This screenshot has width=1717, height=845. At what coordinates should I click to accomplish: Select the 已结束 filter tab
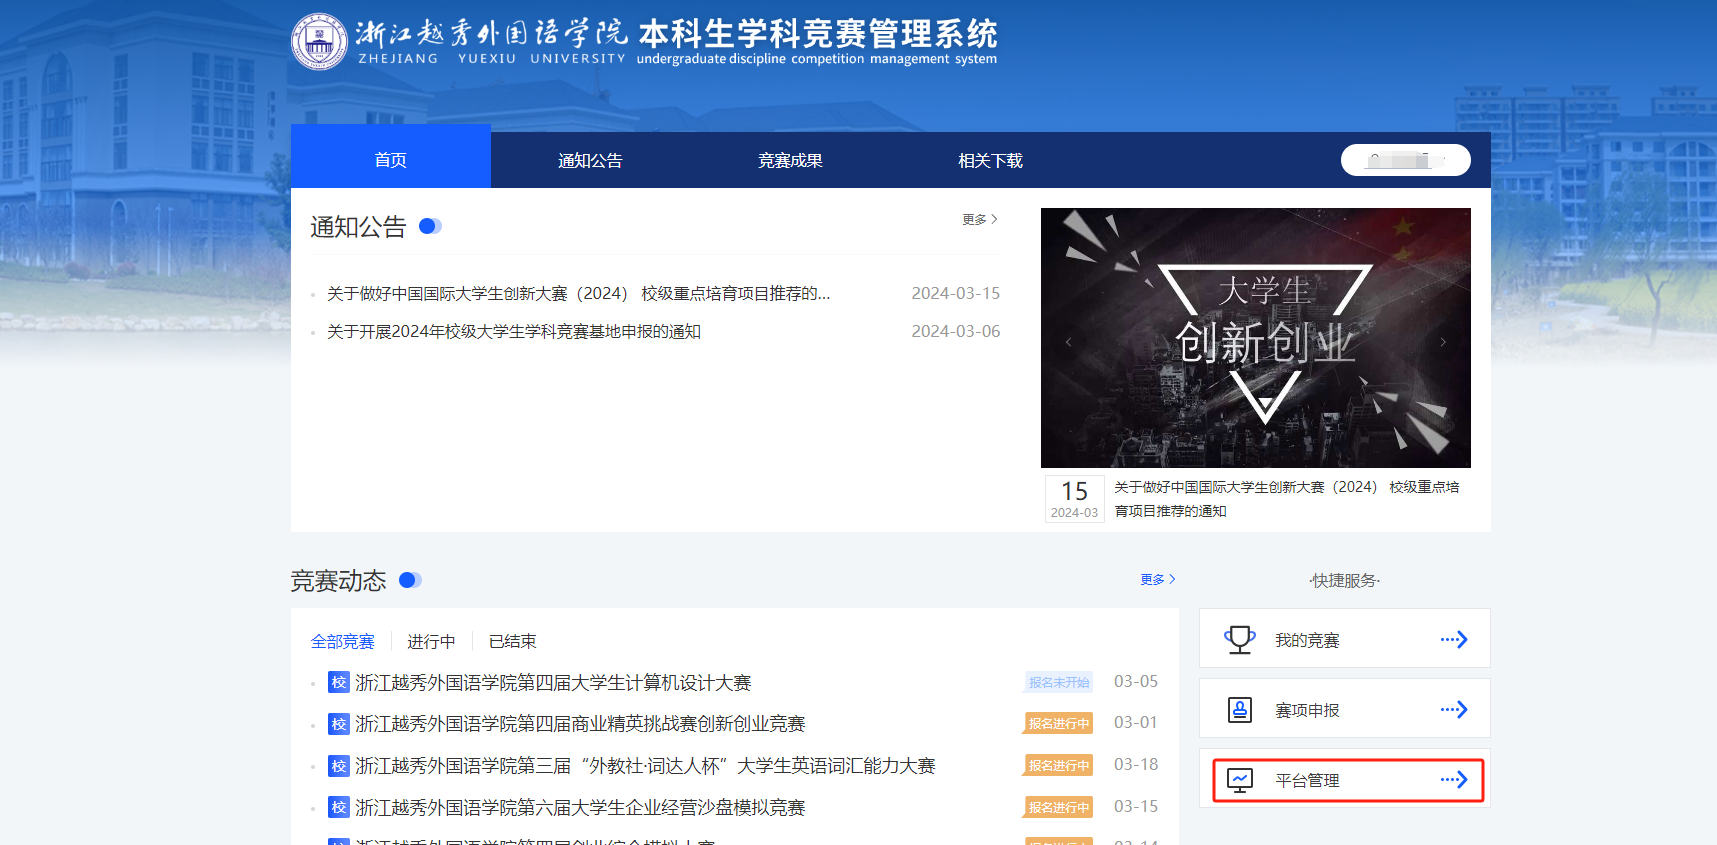(513, 641)
